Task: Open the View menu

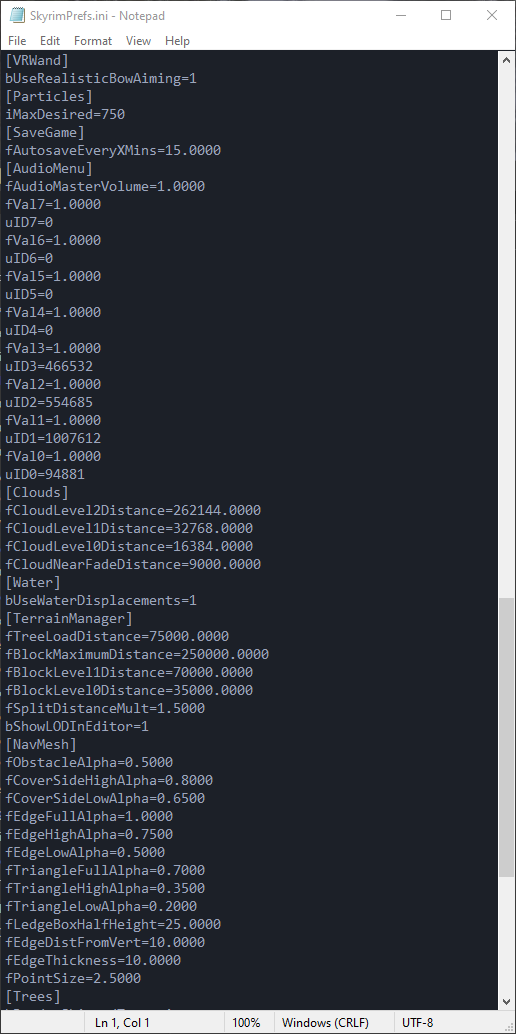Action: pos(139,41)
